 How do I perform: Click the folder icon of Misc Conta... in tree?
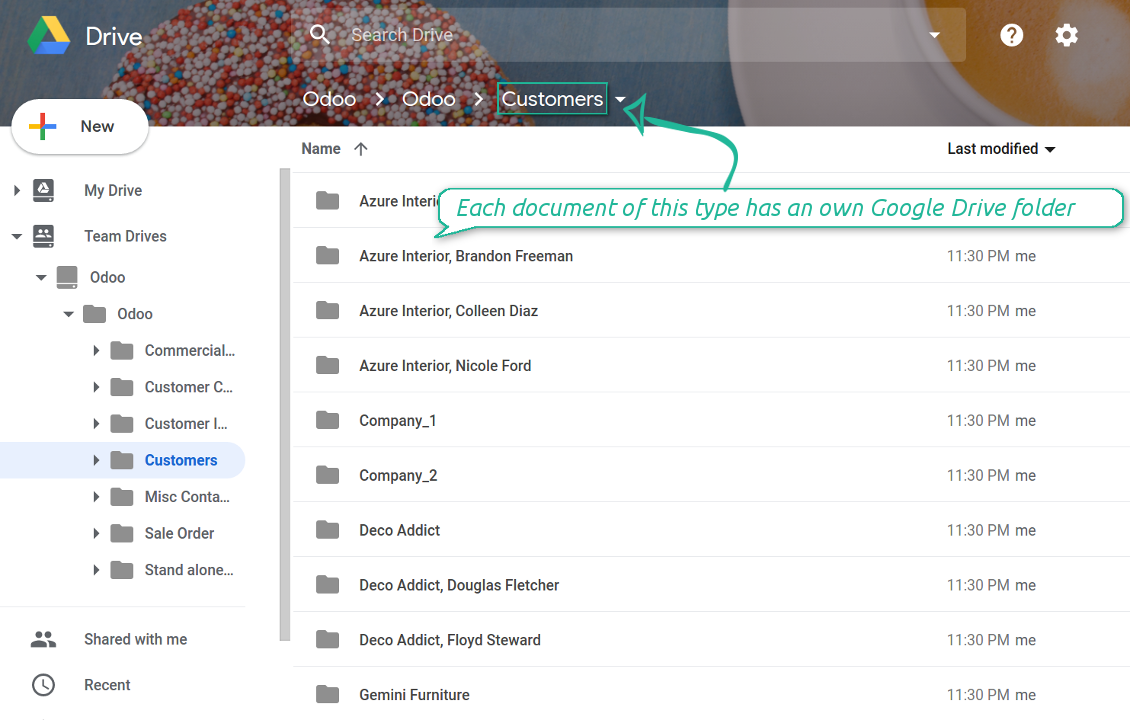pyautogui.click(x=122, y=497)
